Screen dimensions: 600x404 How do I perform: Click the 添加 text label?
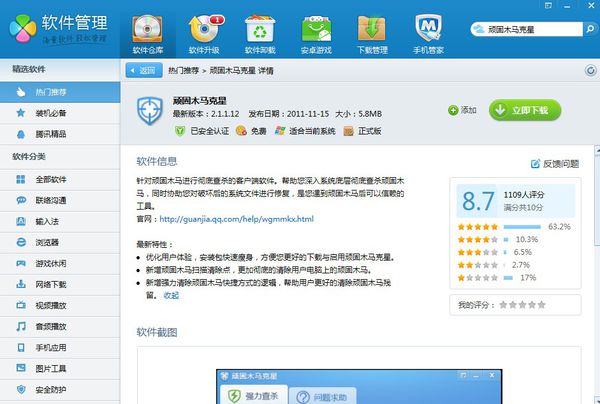pyautogui.click(x=468, y=110)
